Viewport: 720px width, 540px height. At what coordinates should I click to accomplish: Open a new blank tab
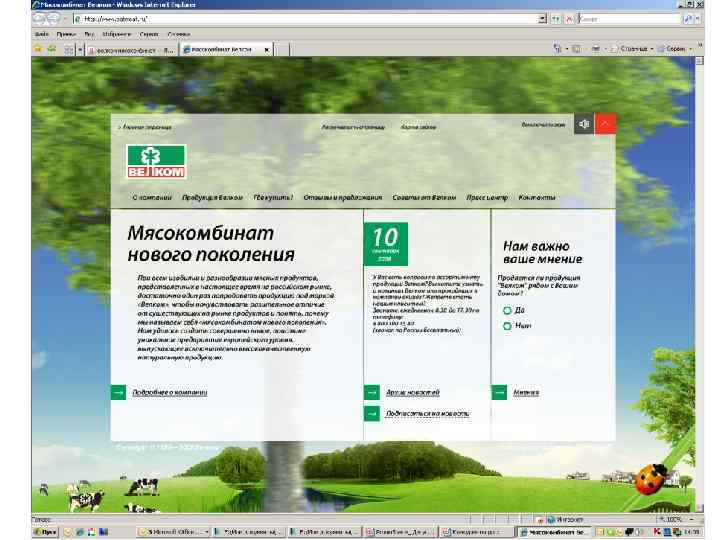282,50
